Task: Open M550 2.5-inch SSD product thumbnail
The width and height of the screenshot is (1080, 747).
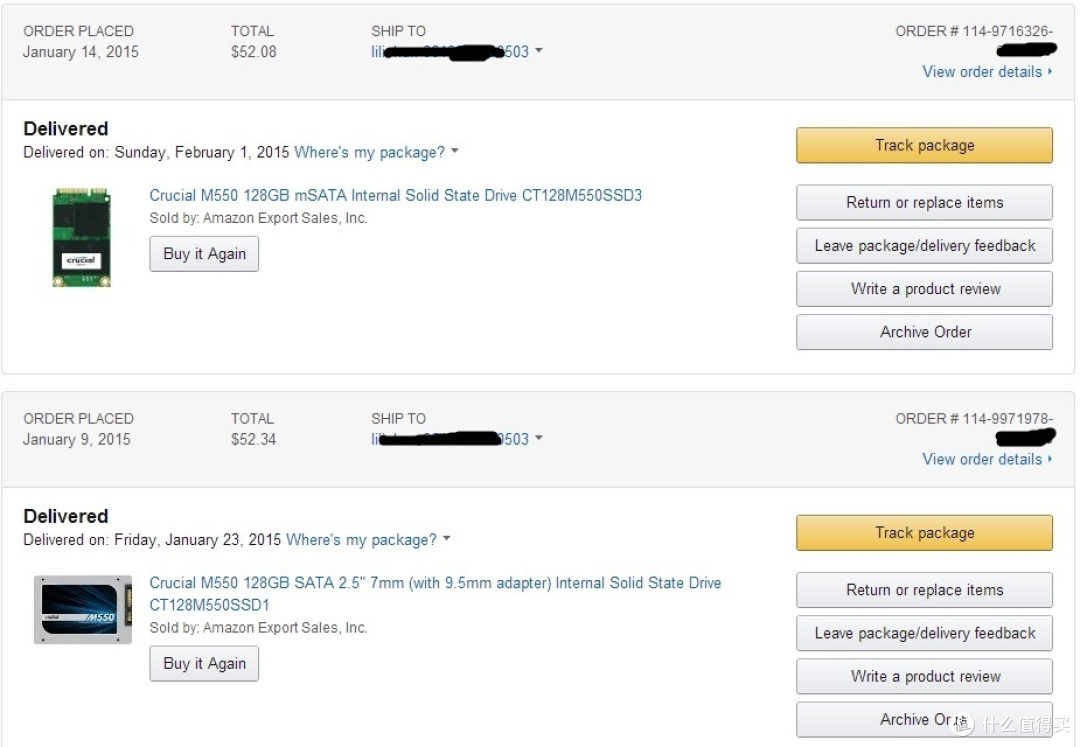Action: click(83, 609)
